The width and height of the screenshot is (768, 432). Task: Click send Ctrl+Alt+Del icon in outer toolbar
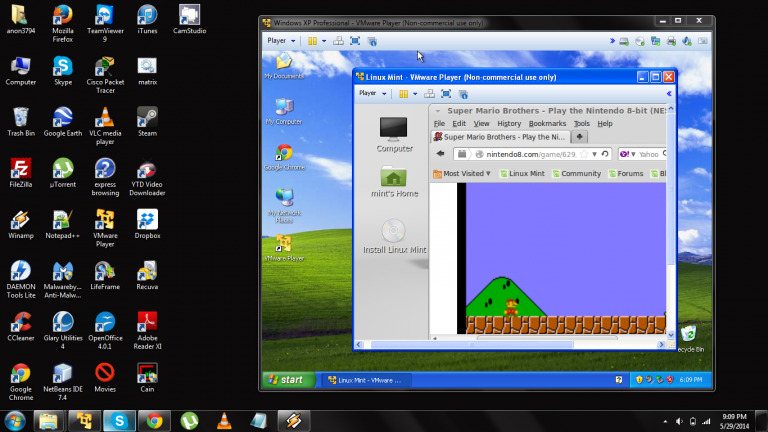pos(339,41)
